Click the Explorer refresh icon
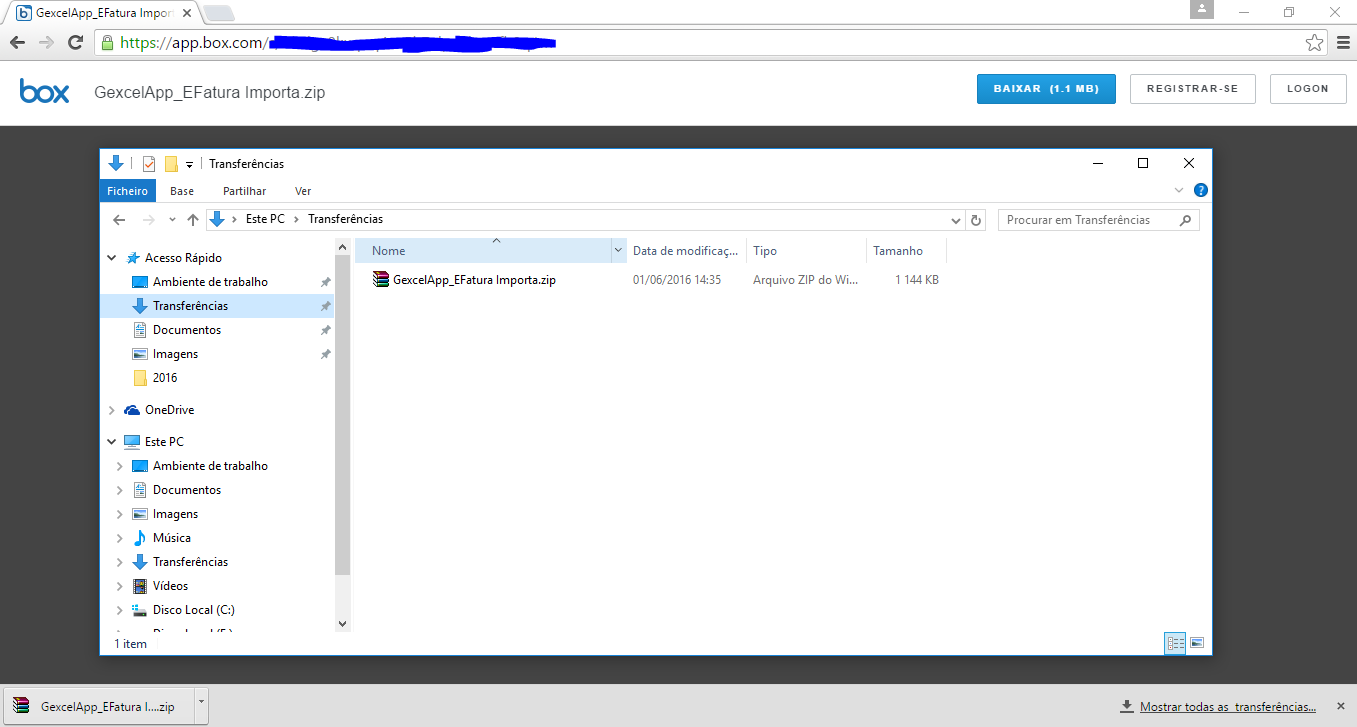The height and width of the screenshot is (727, 1357). tap(977, 220)
